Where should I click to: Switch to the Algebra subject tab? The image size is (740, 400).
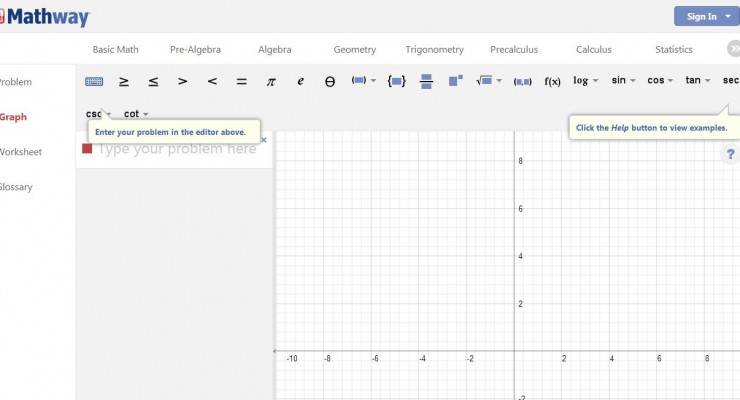[x=275, y=49]
